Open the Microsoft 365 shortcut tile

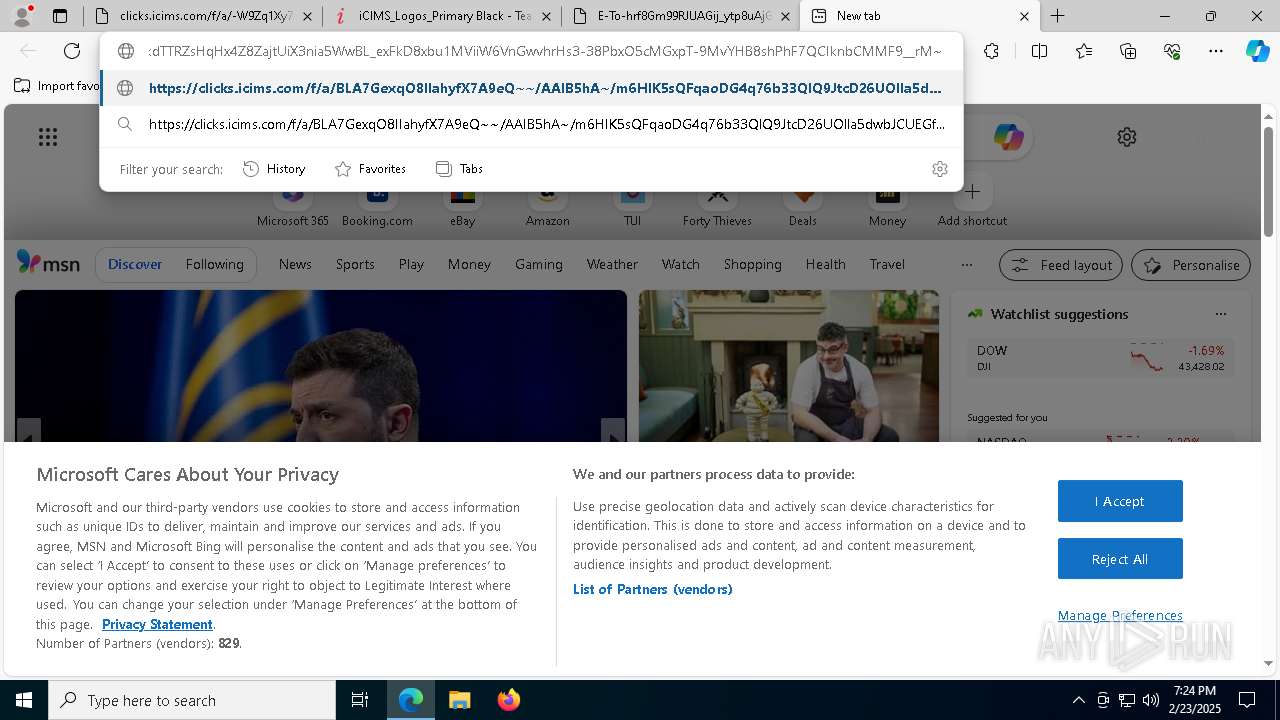tap(292, 207)
